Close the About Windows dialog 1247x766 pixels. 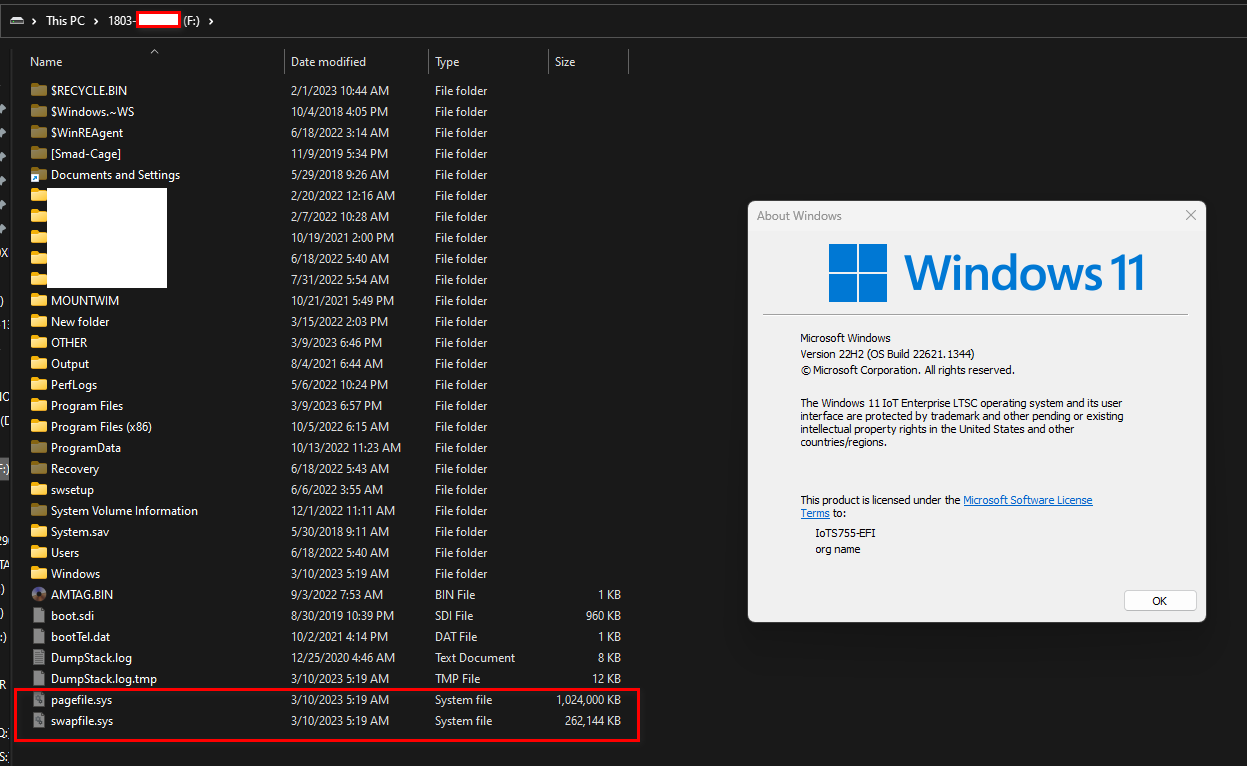coord(1190,215)
